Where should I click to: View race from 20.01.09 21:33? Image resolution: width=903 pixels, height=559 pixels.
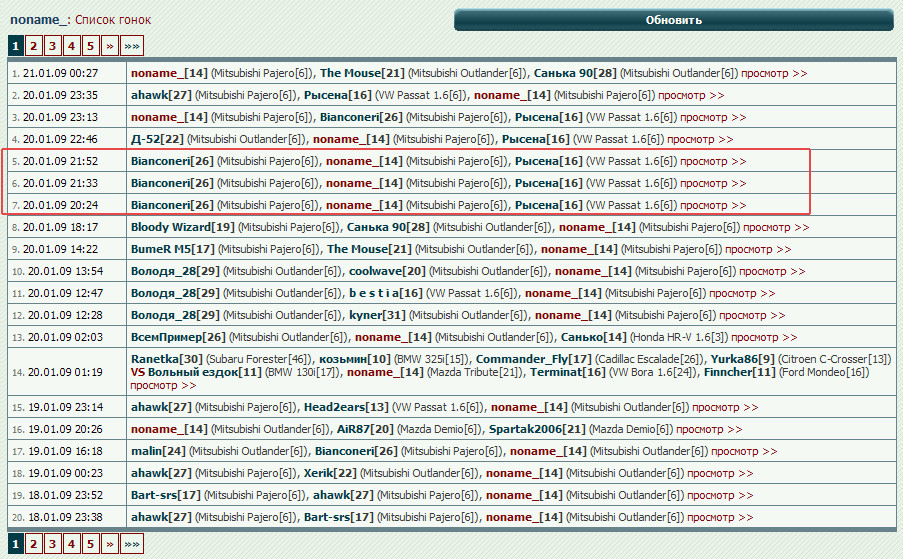pos(713,184)
